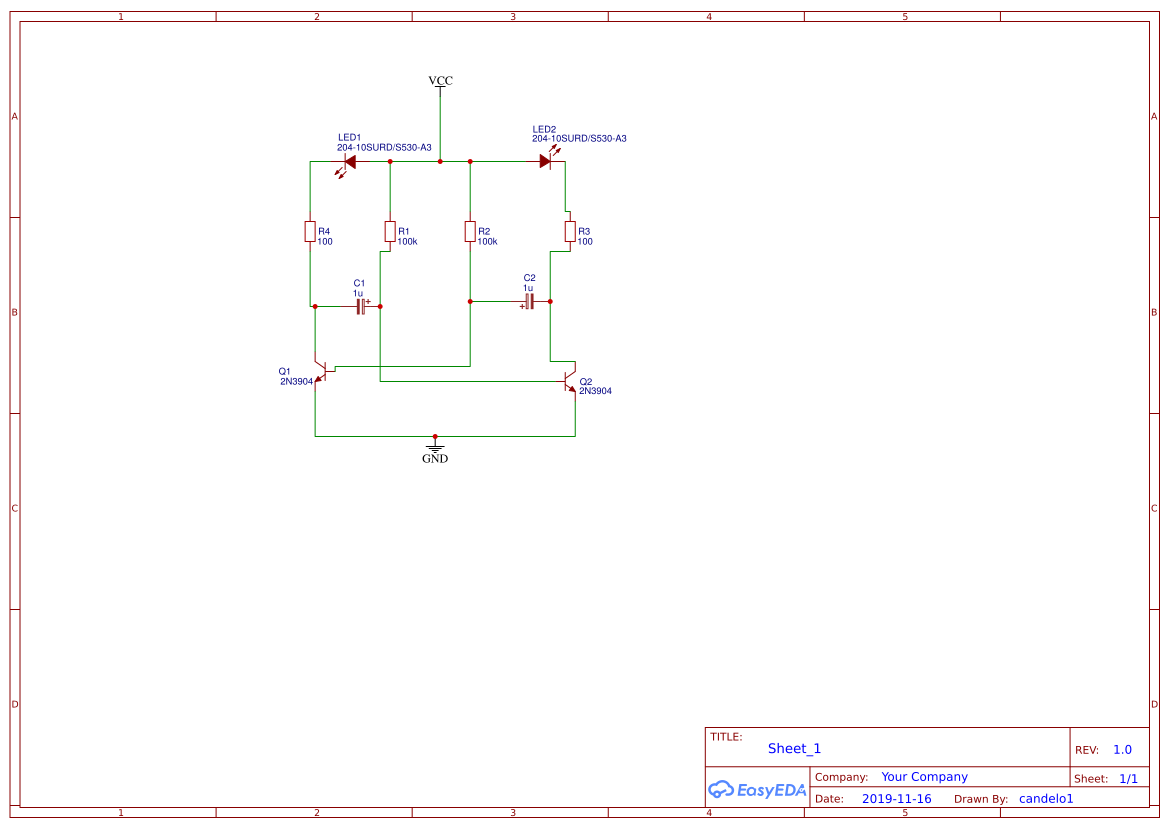This screenshot has width=1171, height=828.
Task: Select the LED1 diode symbol
Action: (349, 161)
